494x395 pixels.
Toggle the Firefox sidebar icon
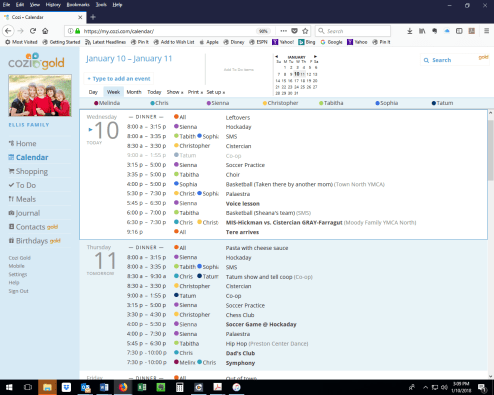pos(459,31)
